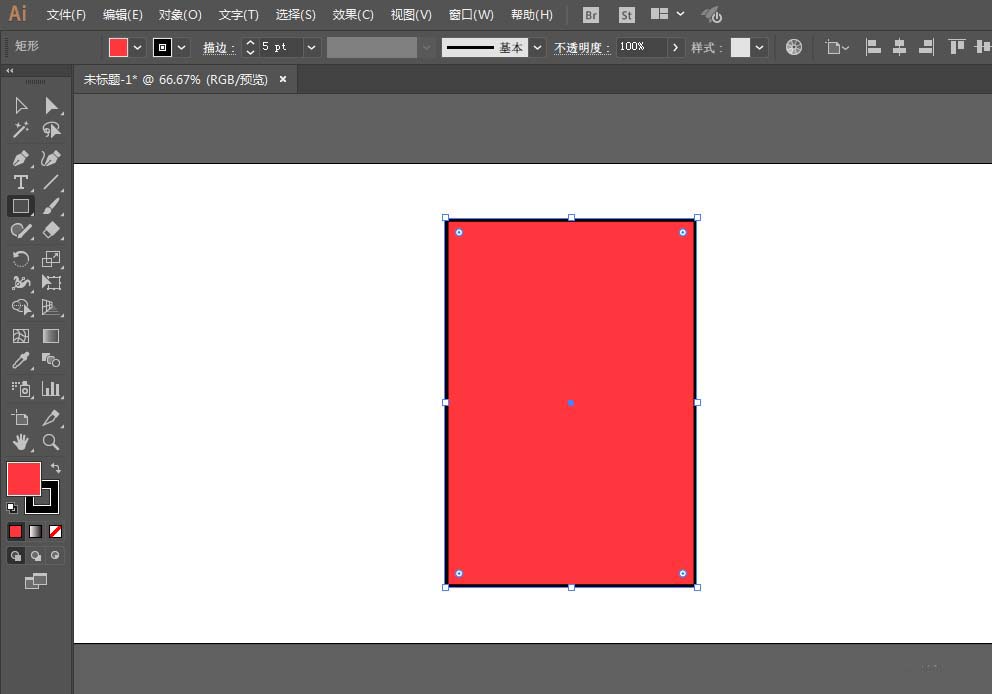Viewport: 992px width, 694px height.
Task: Select the Curvature tool
Action: (51, 158)
